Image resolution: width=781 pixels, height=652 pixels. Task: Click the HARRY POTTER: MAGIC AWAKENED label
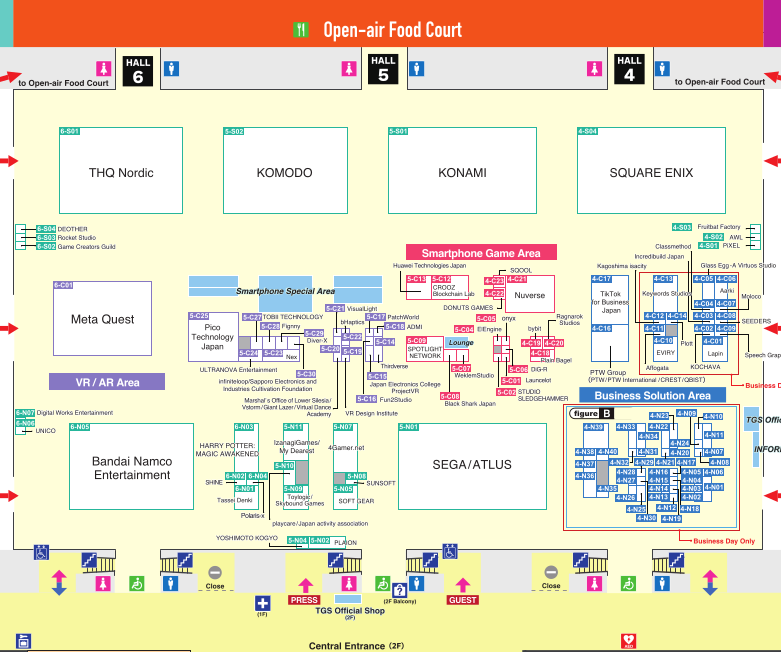click(227, 449)
